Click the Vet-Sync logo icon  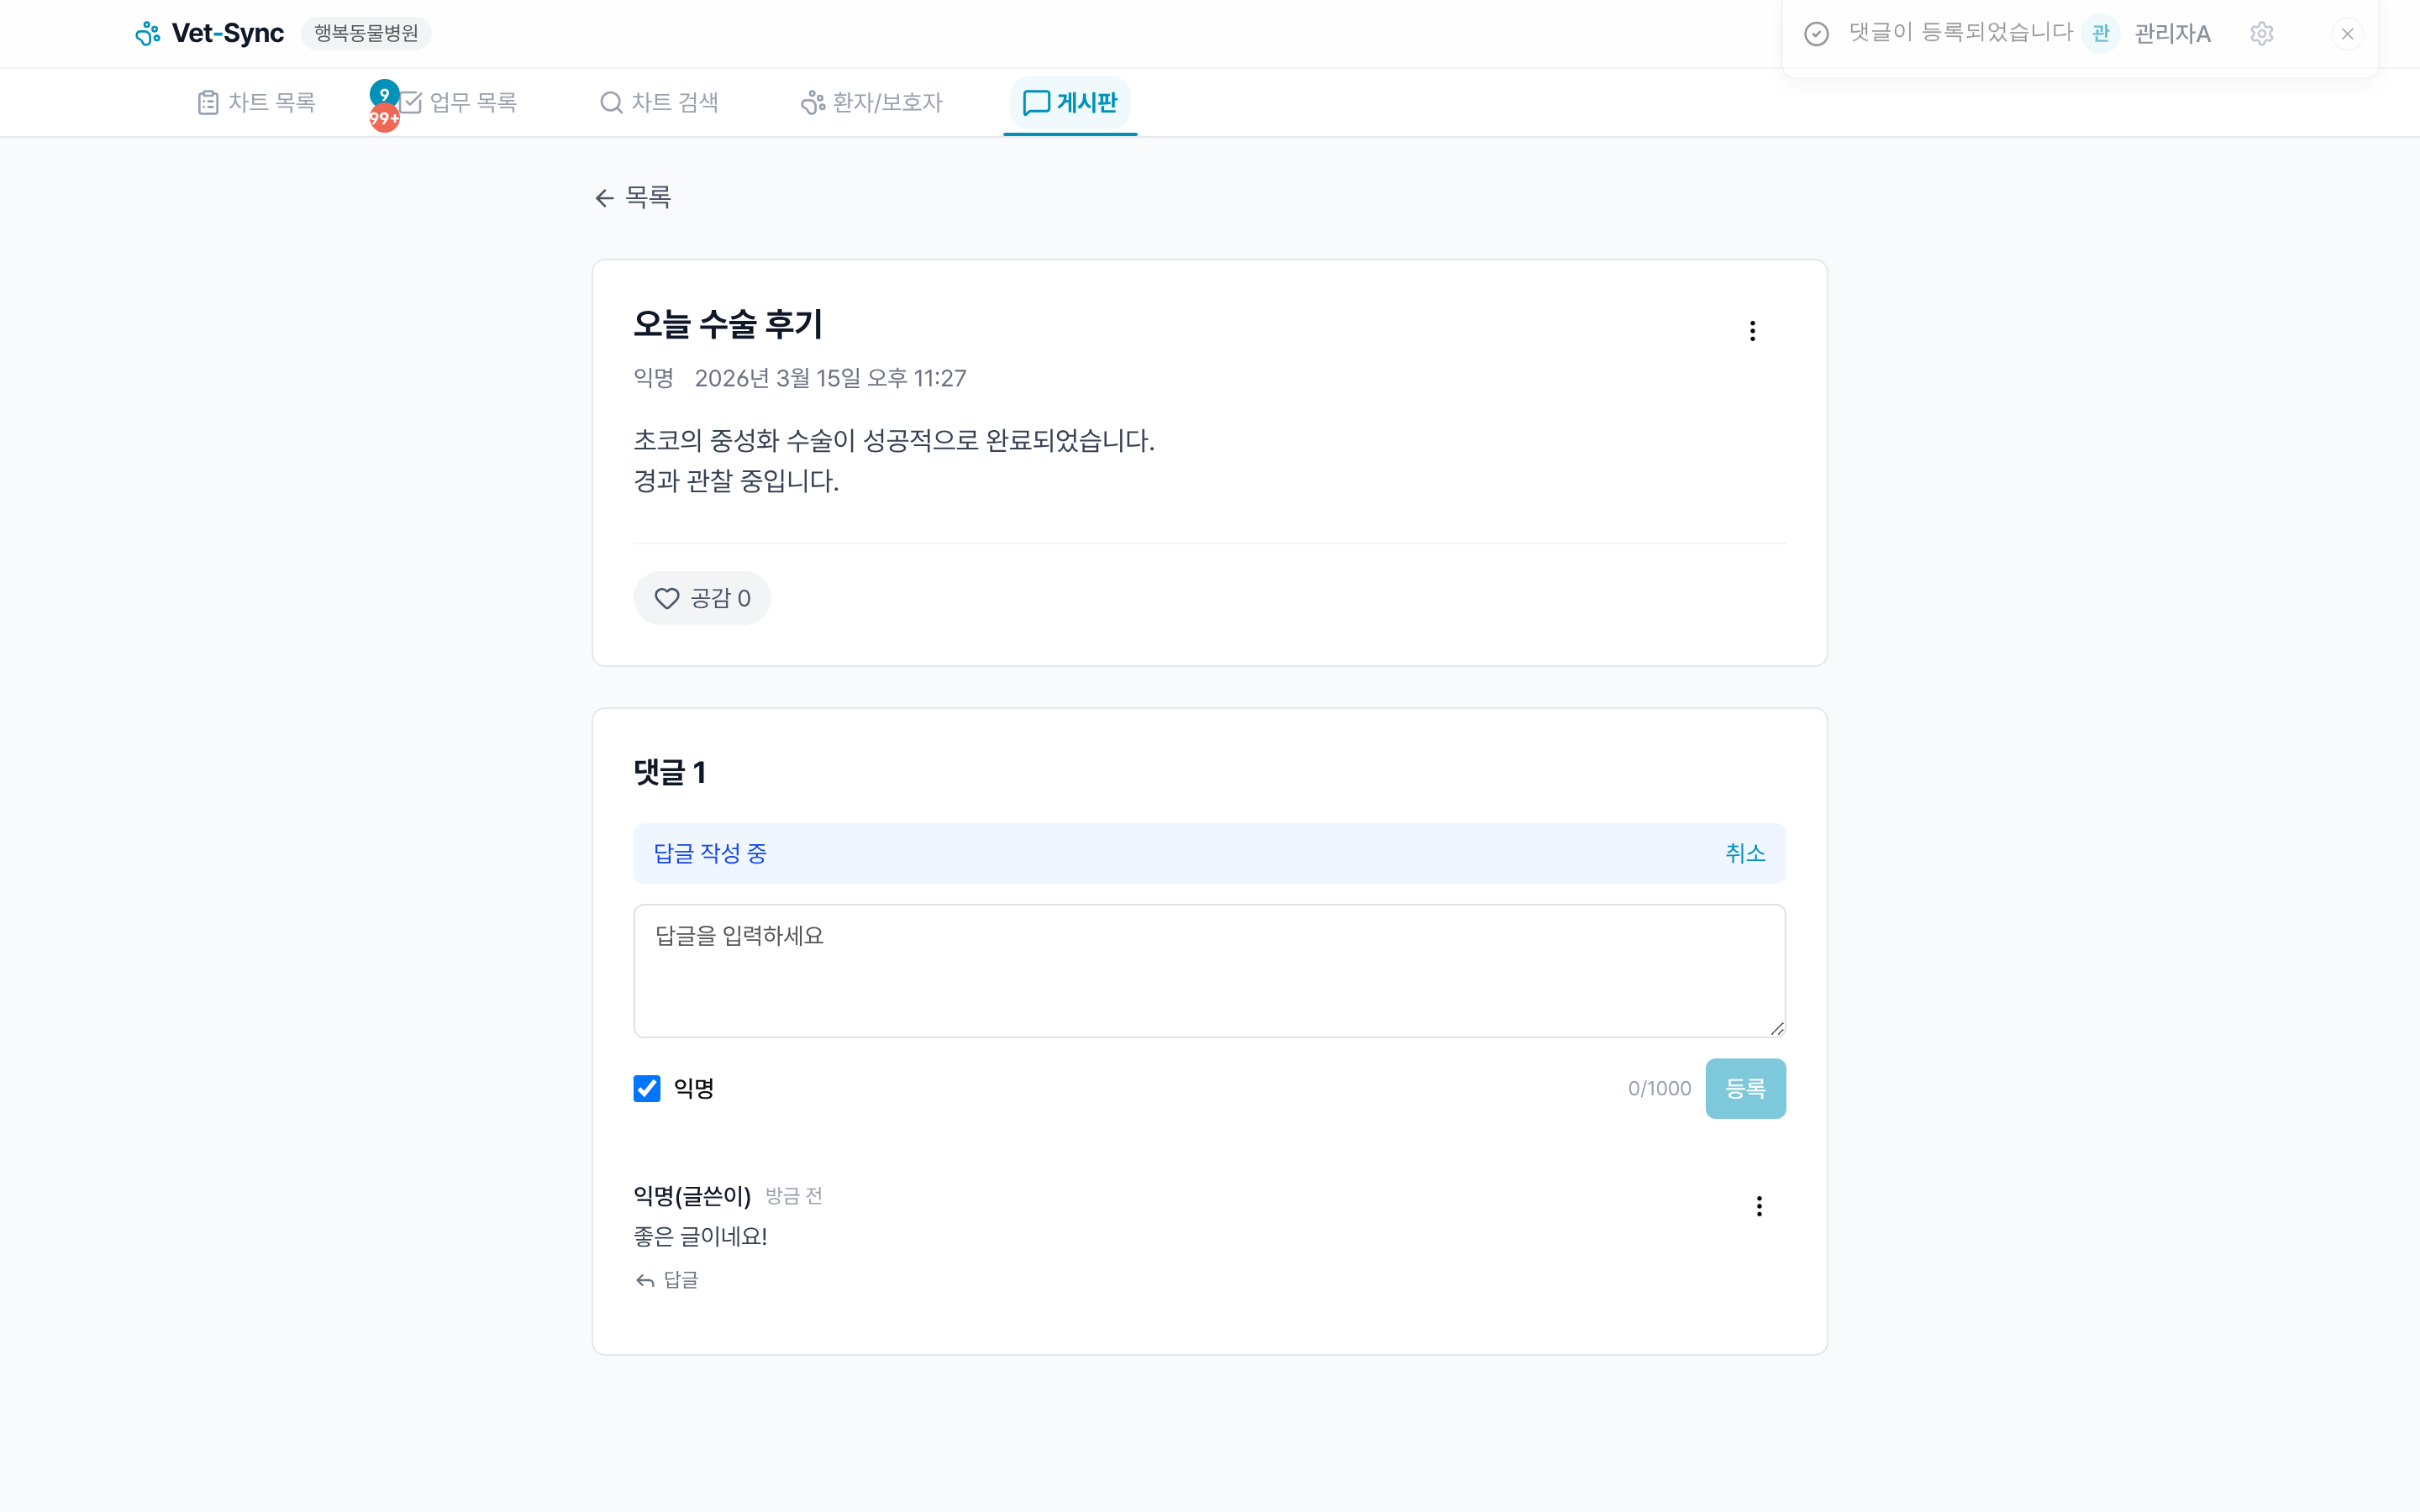click(148, 32)
